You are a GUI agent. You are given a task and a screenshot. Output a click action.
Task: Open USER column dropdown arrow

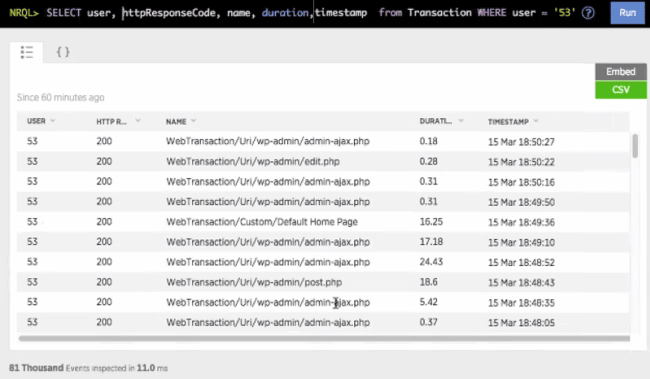53,121
